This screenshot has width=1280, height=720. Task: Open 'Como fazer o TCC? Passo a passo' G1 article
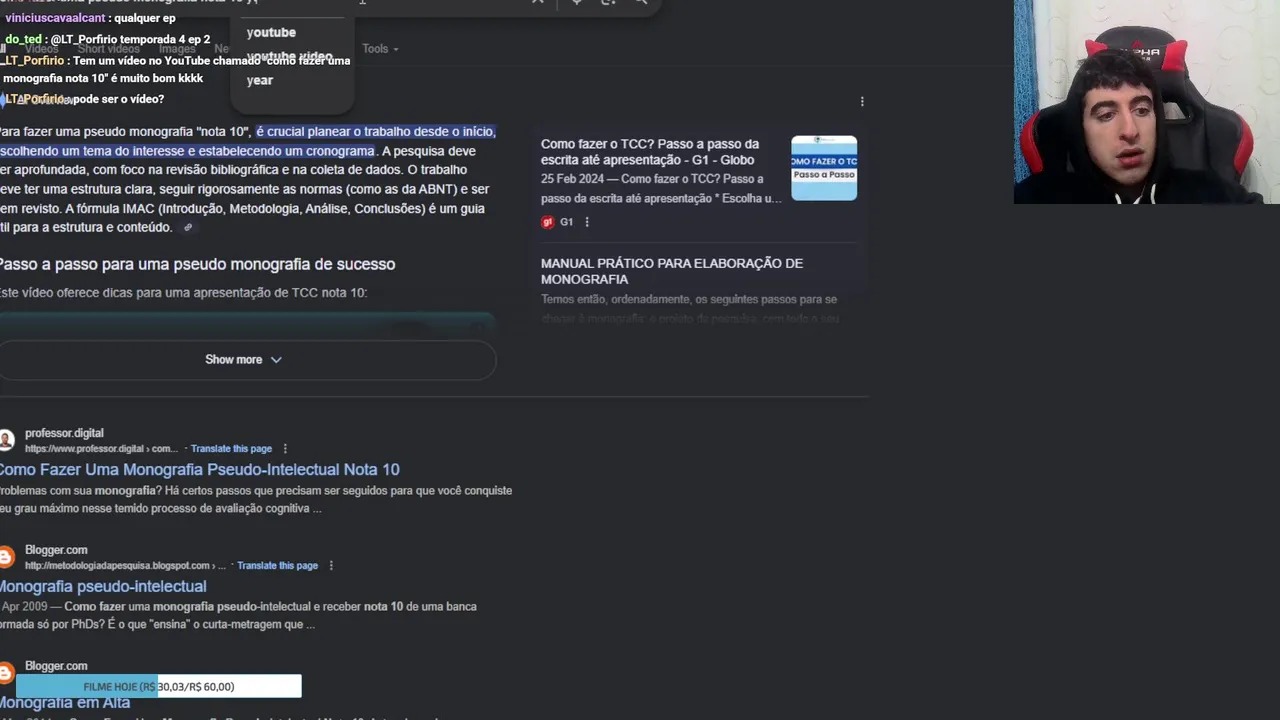click(x=650, y=152)
